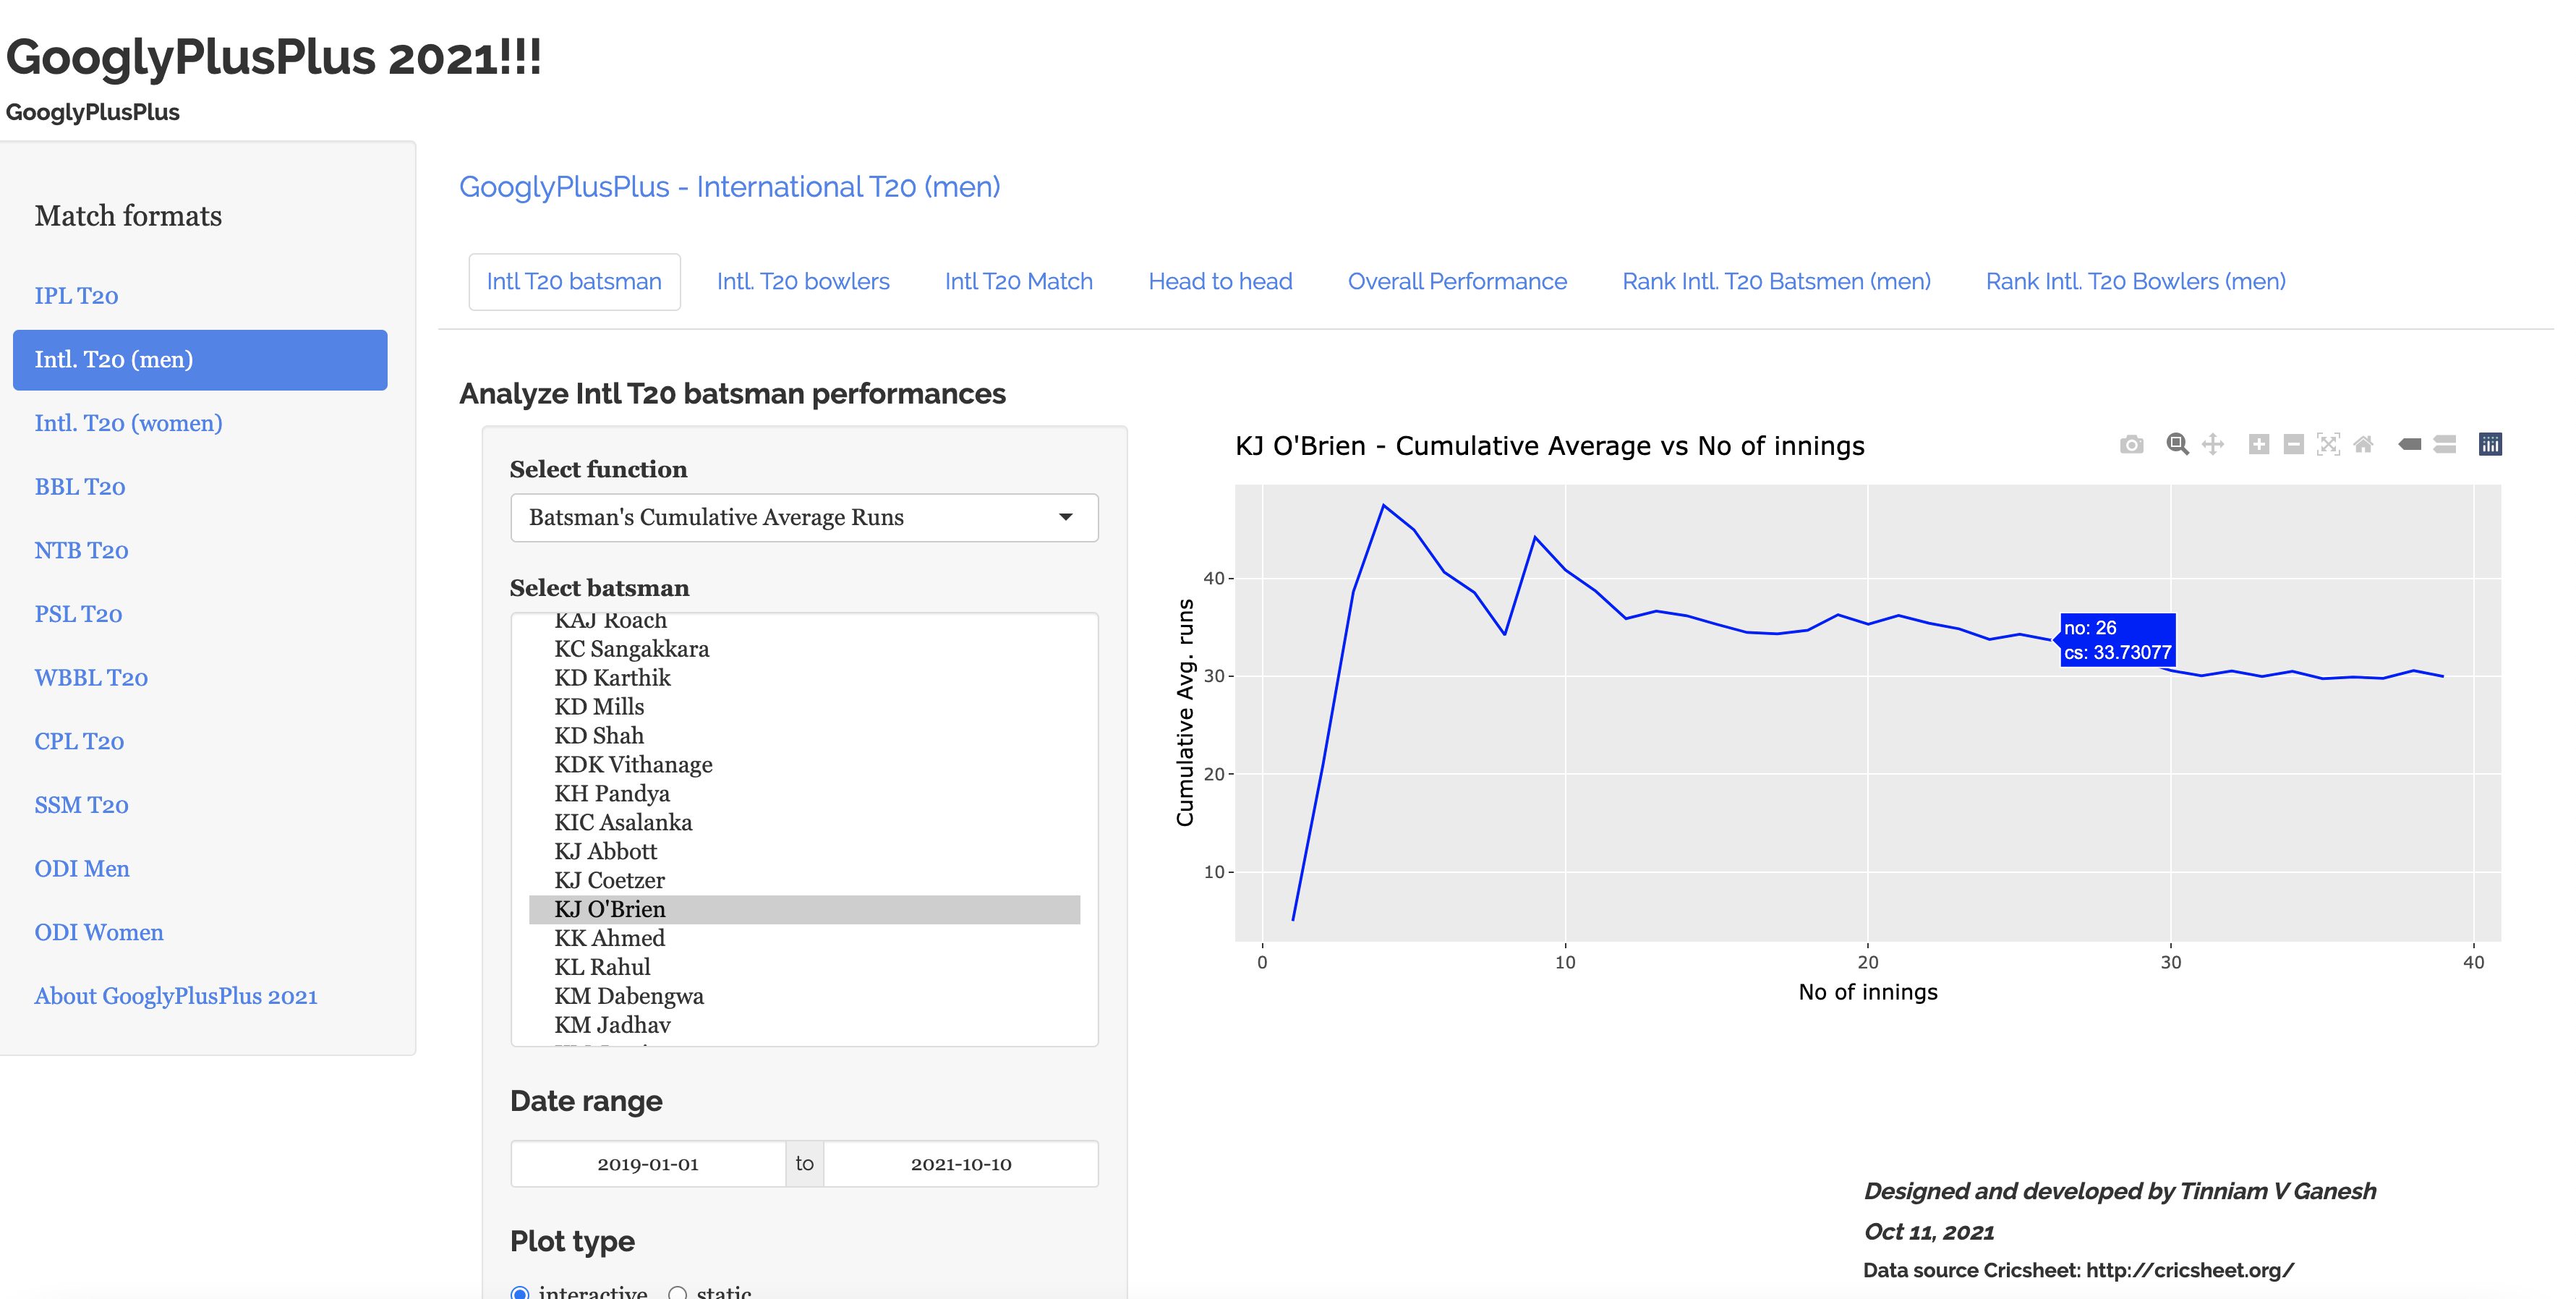
Task: Click the Autoscale chart icon
Action: [2328, 444]
